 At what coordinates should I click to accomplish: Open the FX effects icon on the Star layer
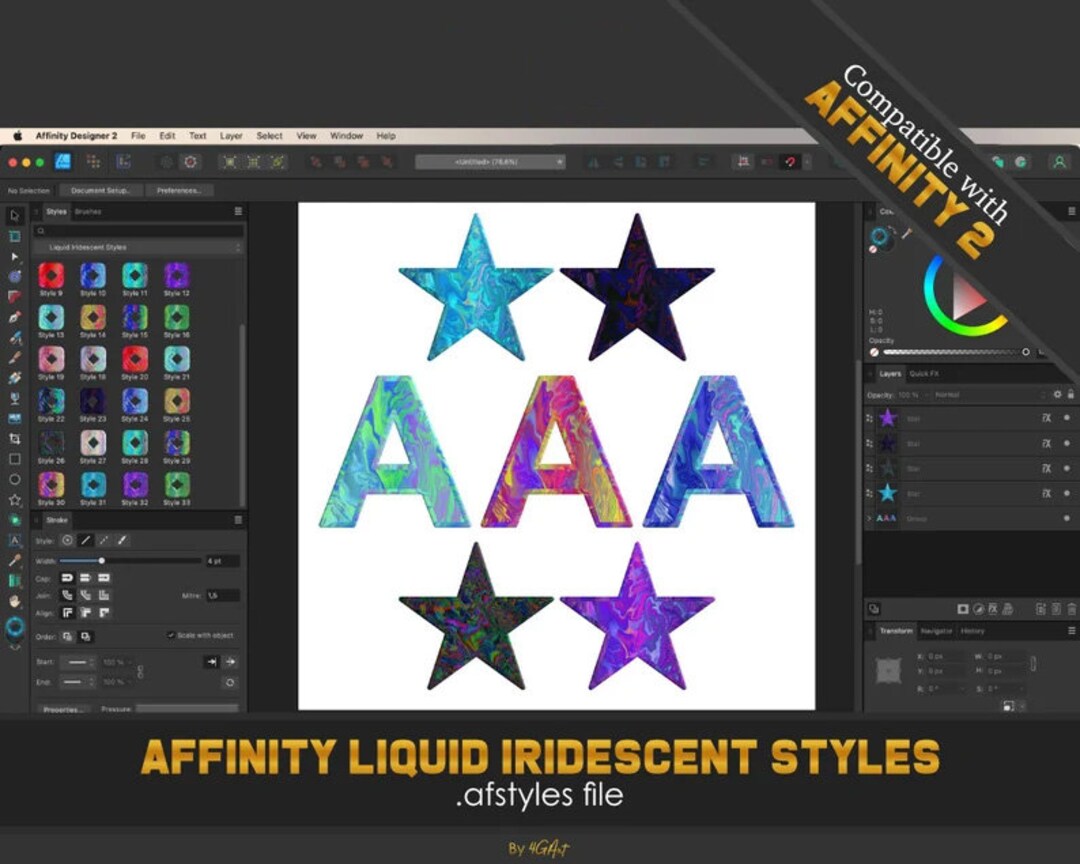pos(1048,418)
